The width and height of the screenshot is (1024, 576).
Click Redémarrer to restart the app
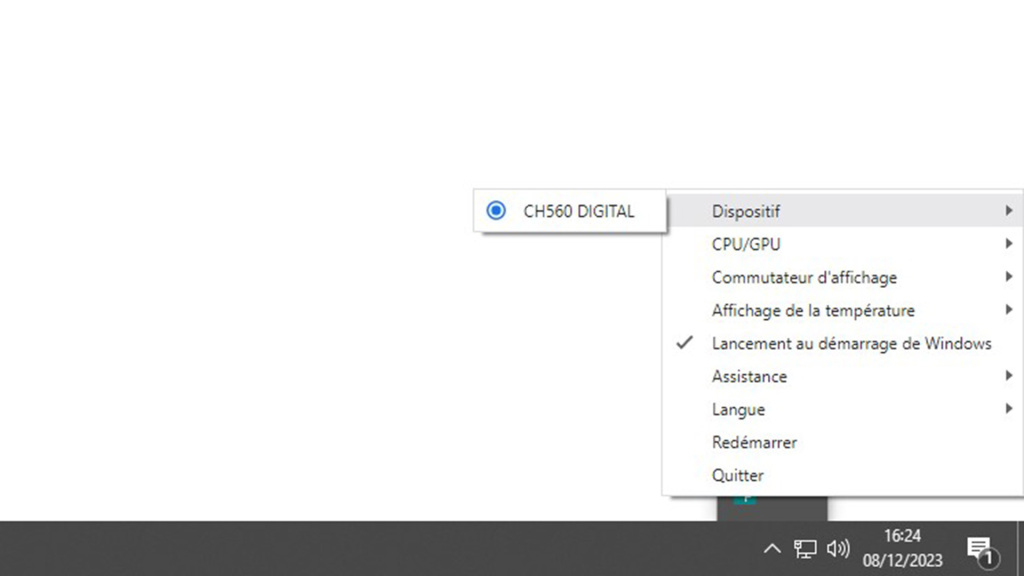coord(754,442)
